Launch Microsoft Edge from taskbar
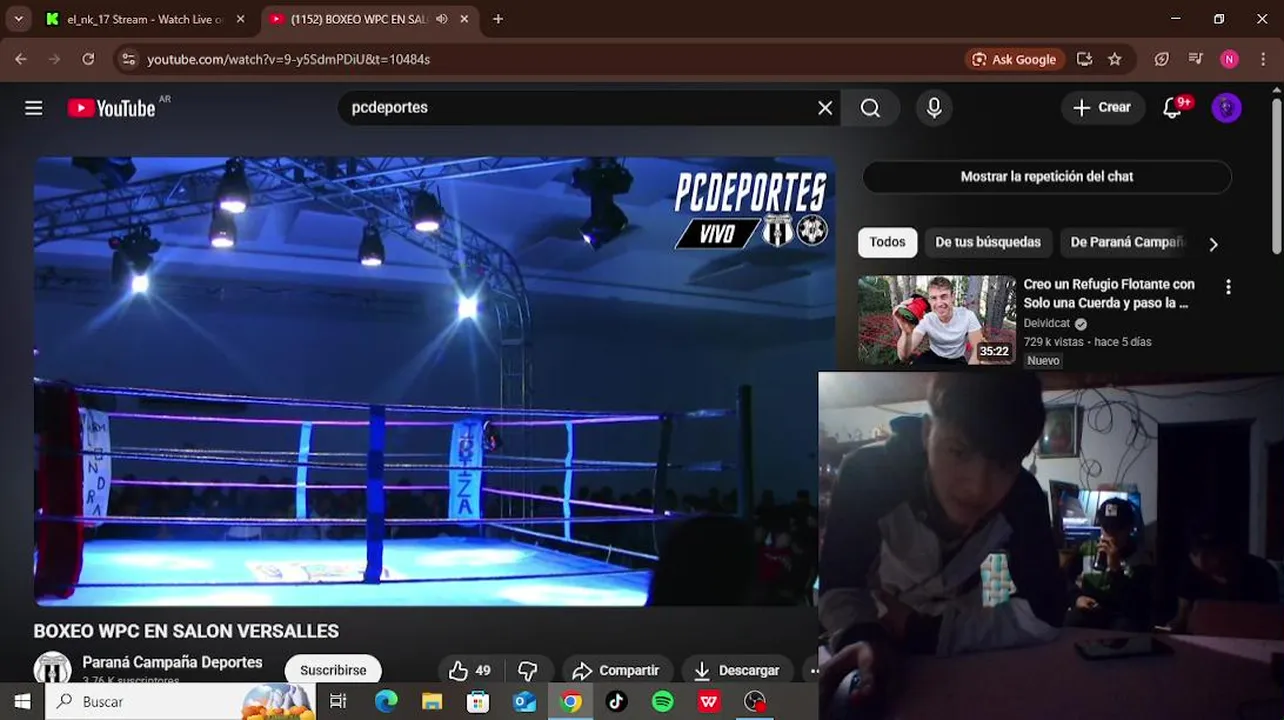The width and height of the screenshot is (1284, 720). point(385,701)
